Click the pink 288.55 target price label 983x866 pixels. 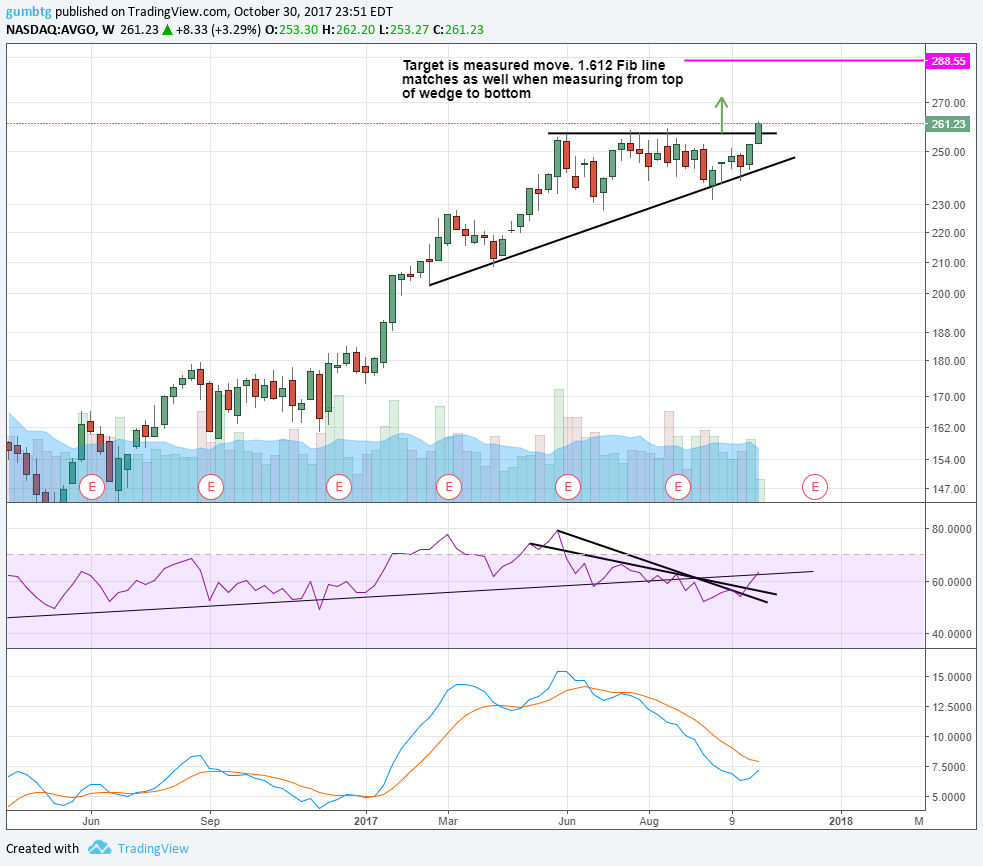[948, 61]
